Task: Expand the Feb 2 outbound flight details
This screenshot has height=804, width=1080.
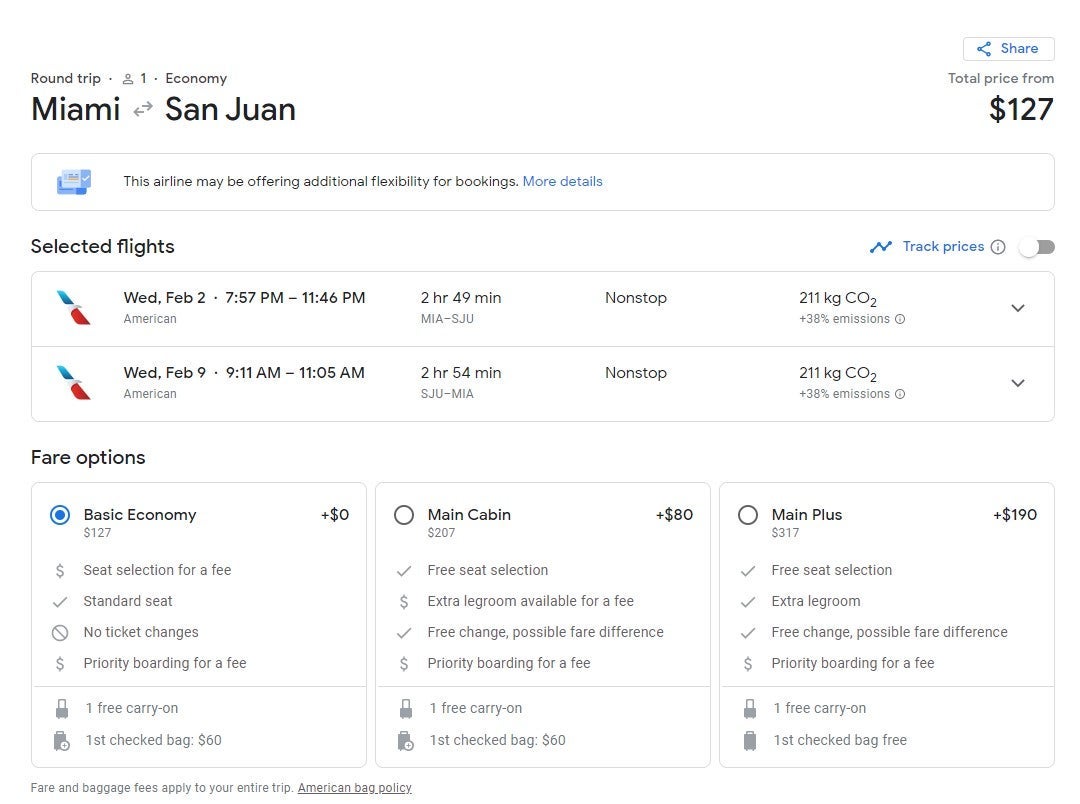Action: tap(1017, 308)
